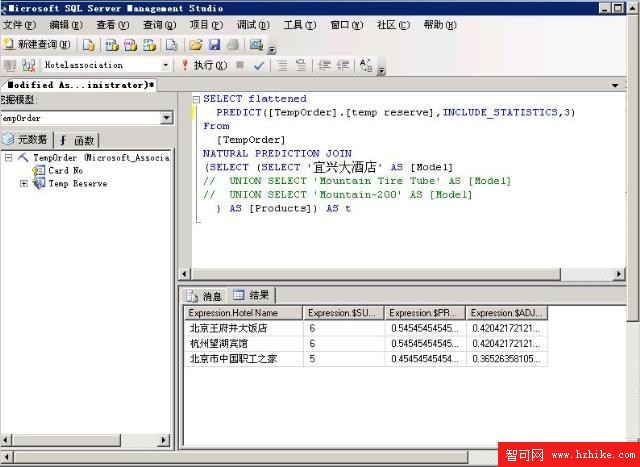Click the metadata pane horizontal scrollbar
640x467 pixels.
click(67, 440)
